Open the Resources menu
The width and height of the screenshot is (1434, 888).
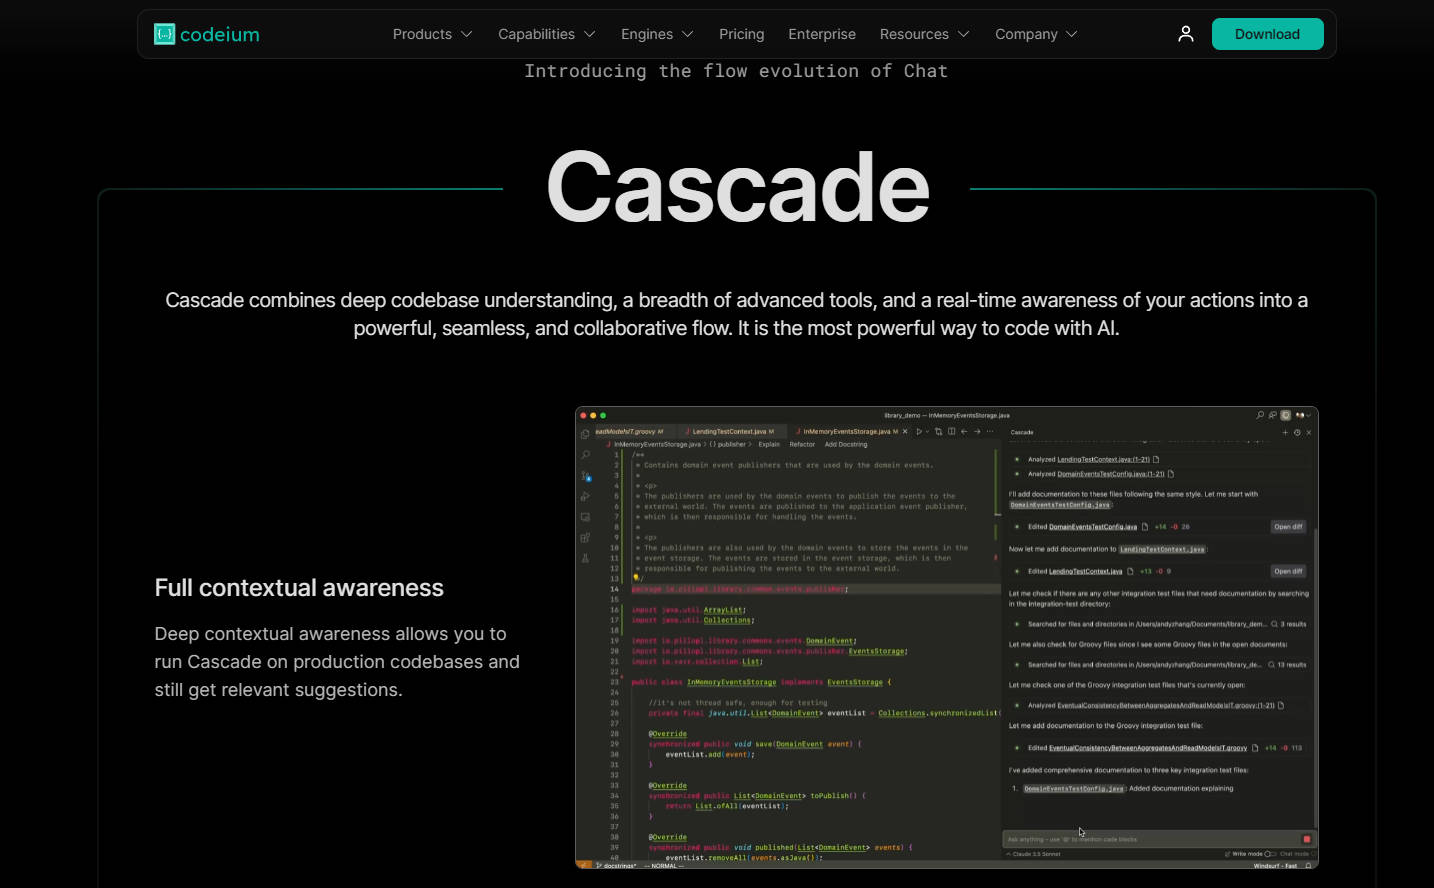[924, 34]
